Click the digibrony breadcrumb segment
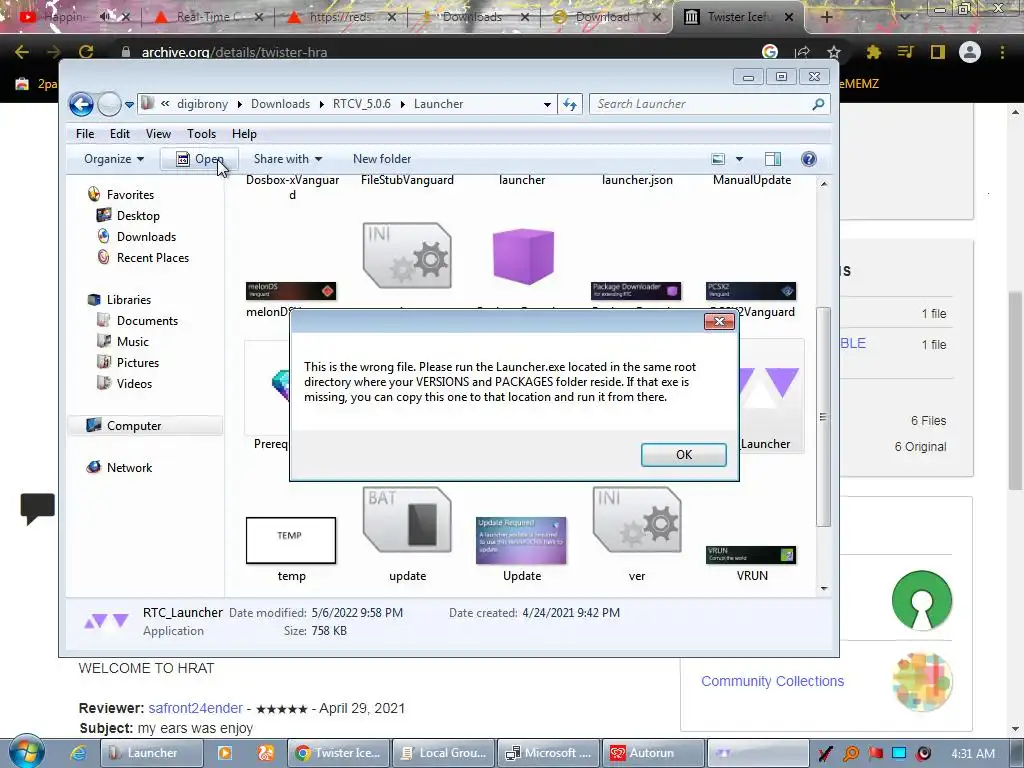Screen dimensions: 1024x768 click(x=202, y=104)
